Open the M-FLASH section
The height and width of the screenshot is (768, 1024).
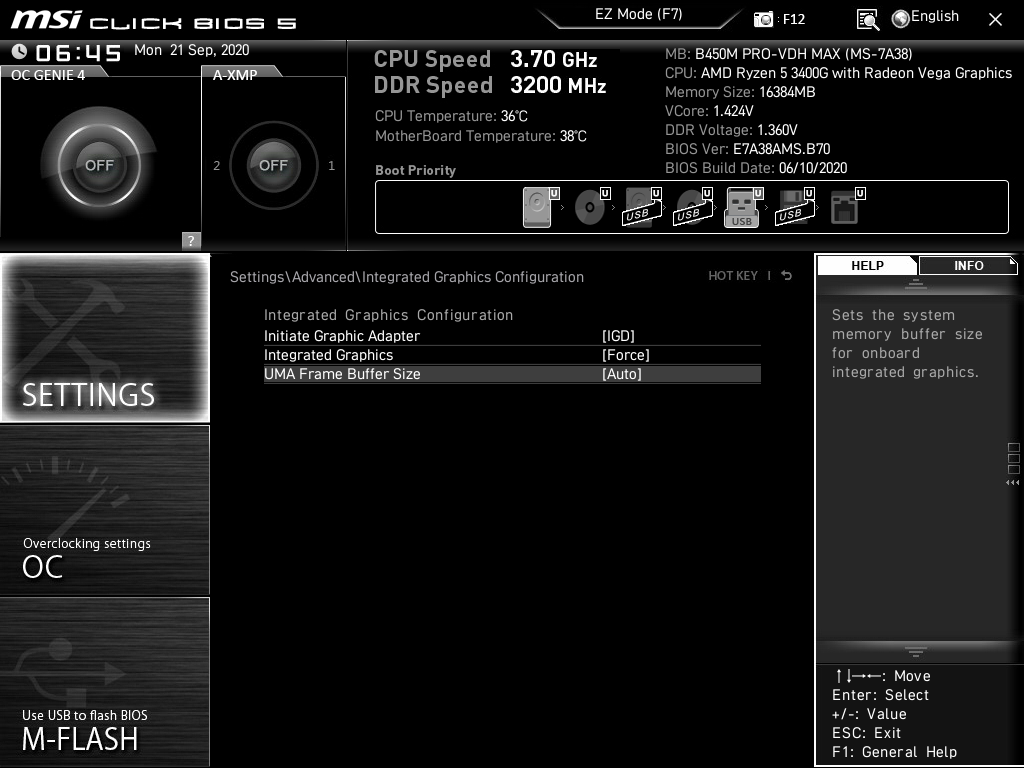(x=105, y=682)
